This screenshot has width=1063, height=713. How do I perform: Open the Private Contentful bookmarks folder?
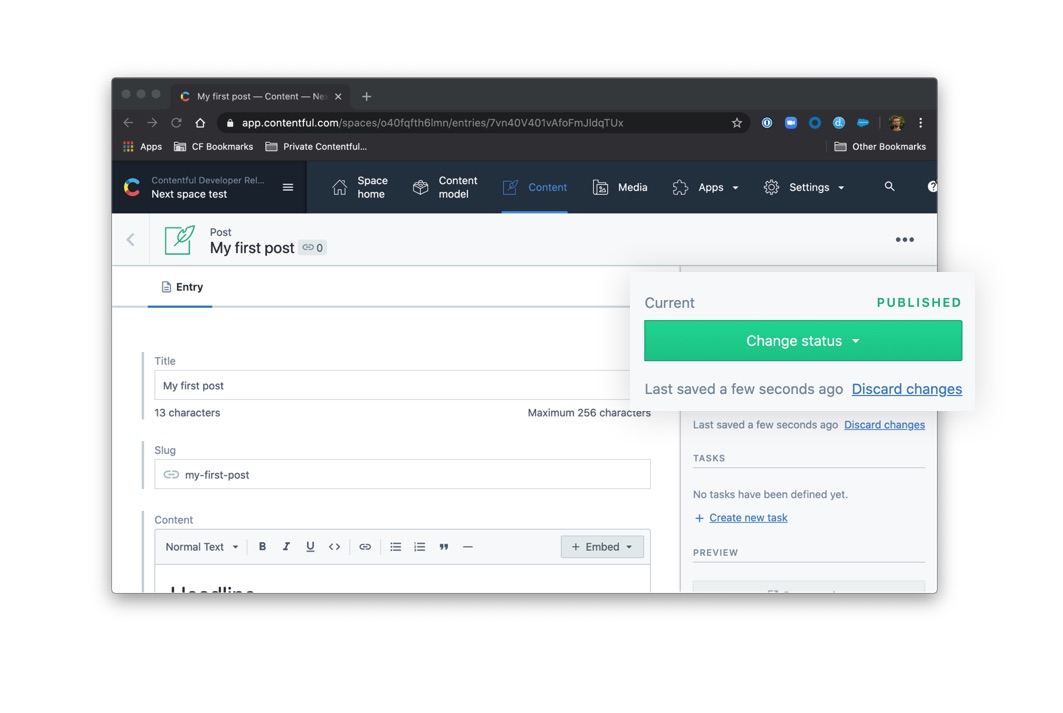[x=316, y=146]
